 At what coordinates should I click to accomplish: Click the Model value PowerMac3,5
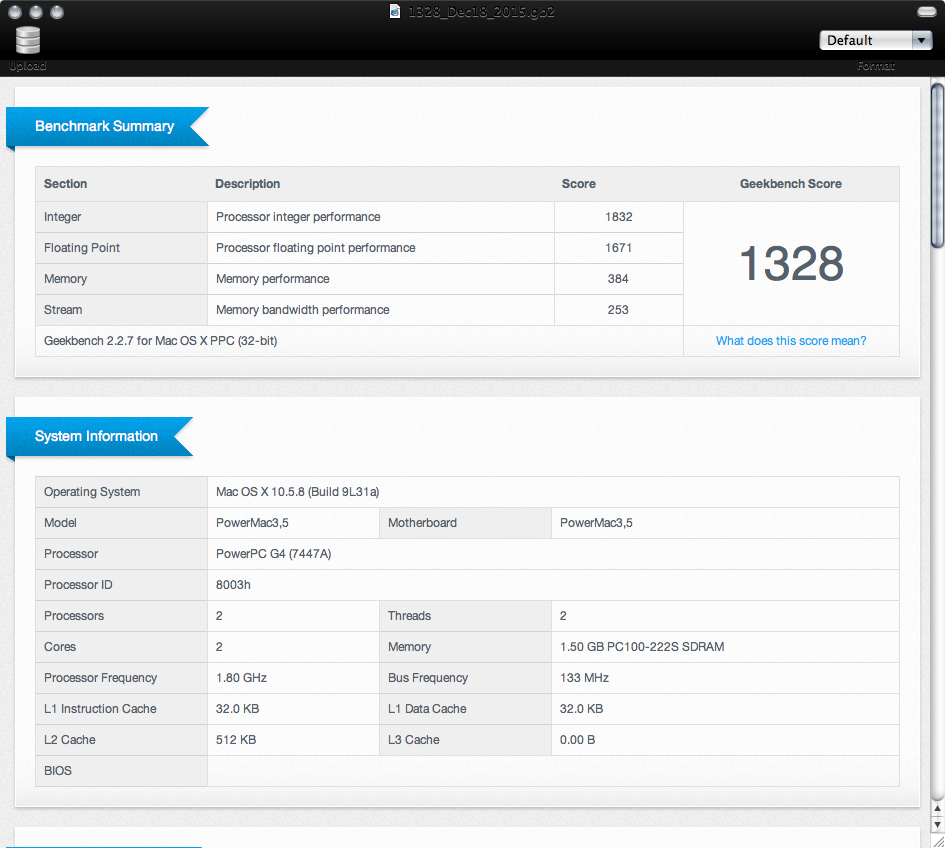252,523
